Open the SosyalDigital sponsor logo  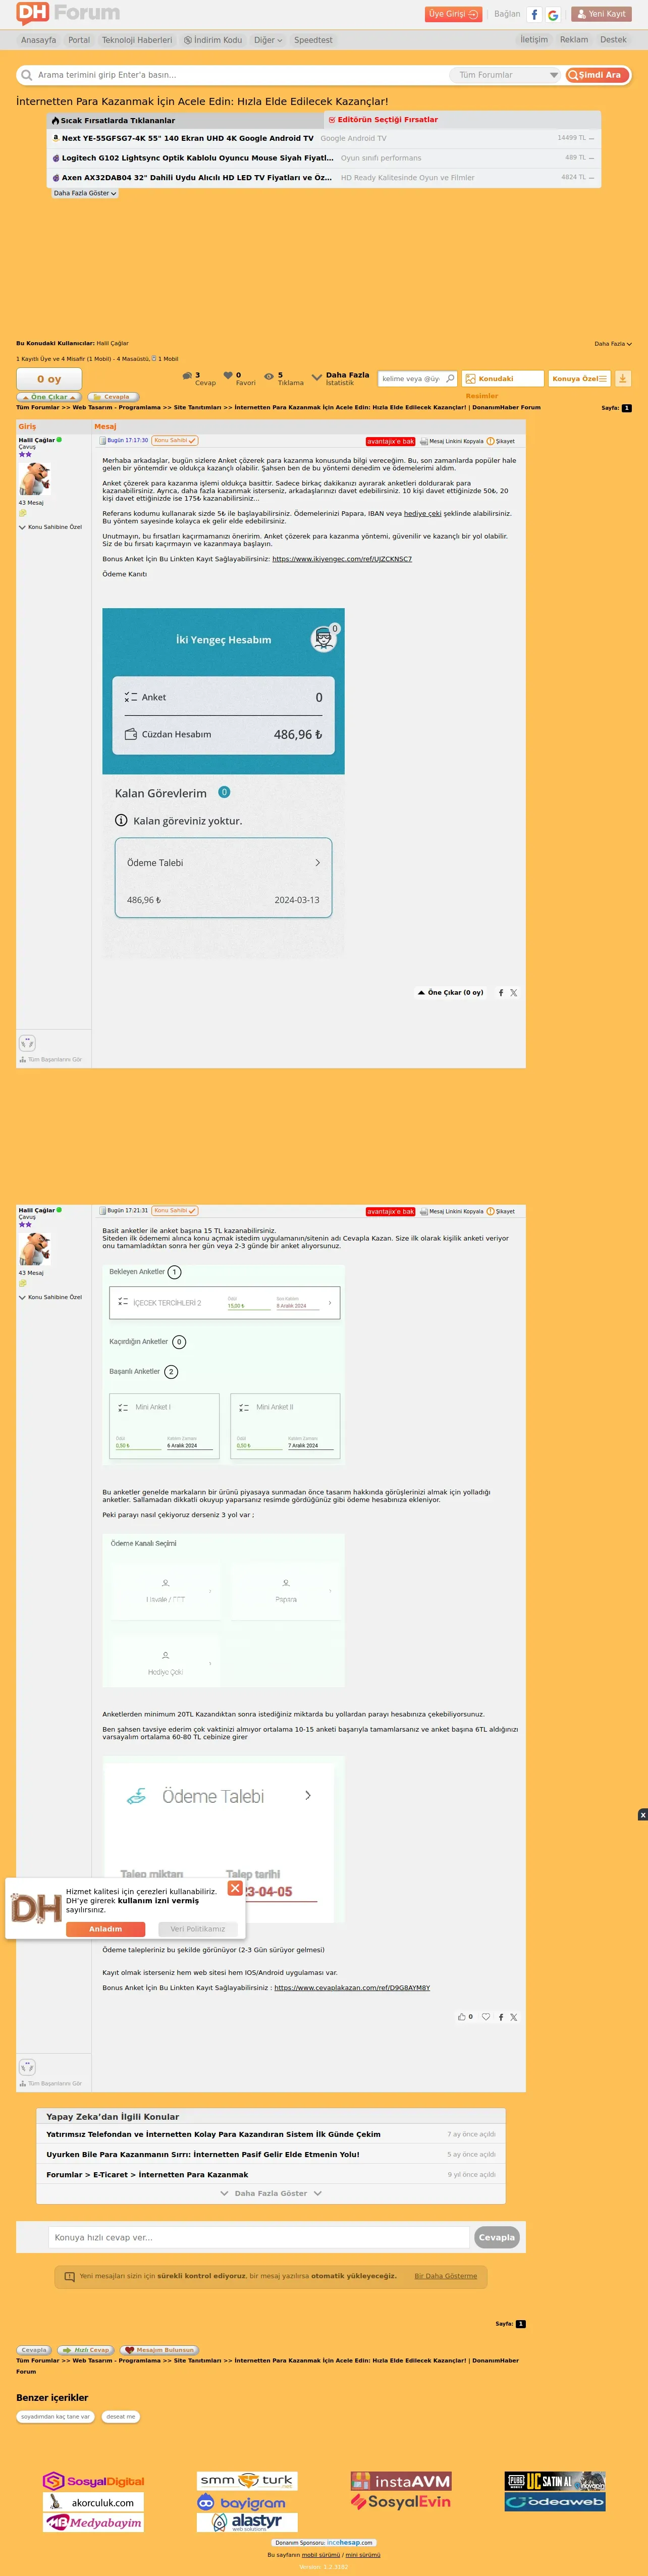tap(94, 2481)
